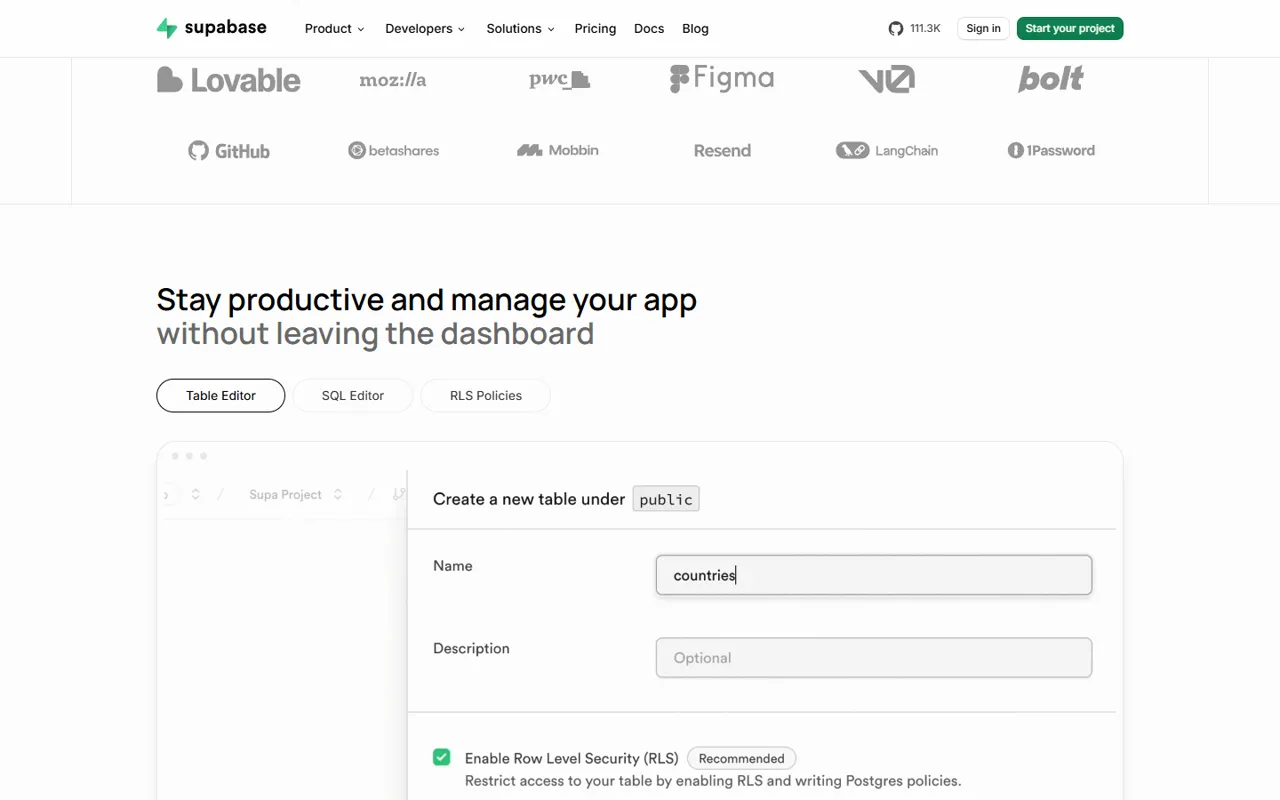Go to the Blog
Screen dimensions: 1280x800
pos(695,29)
